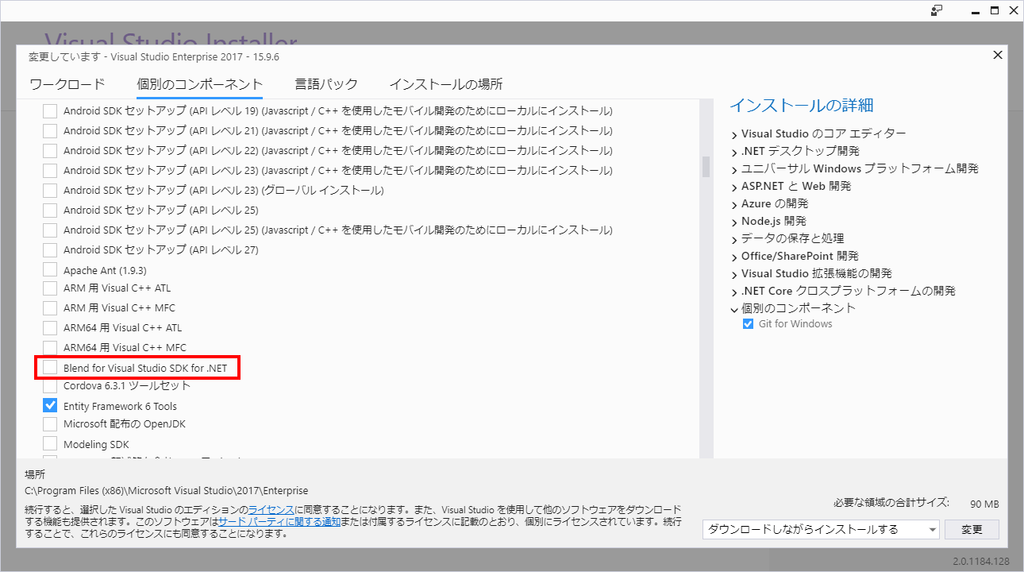Tick the ARM64 用 Visual C++ MFC checkbox
Viewport: 1024px width, 572px height.
tap(50, 347)
